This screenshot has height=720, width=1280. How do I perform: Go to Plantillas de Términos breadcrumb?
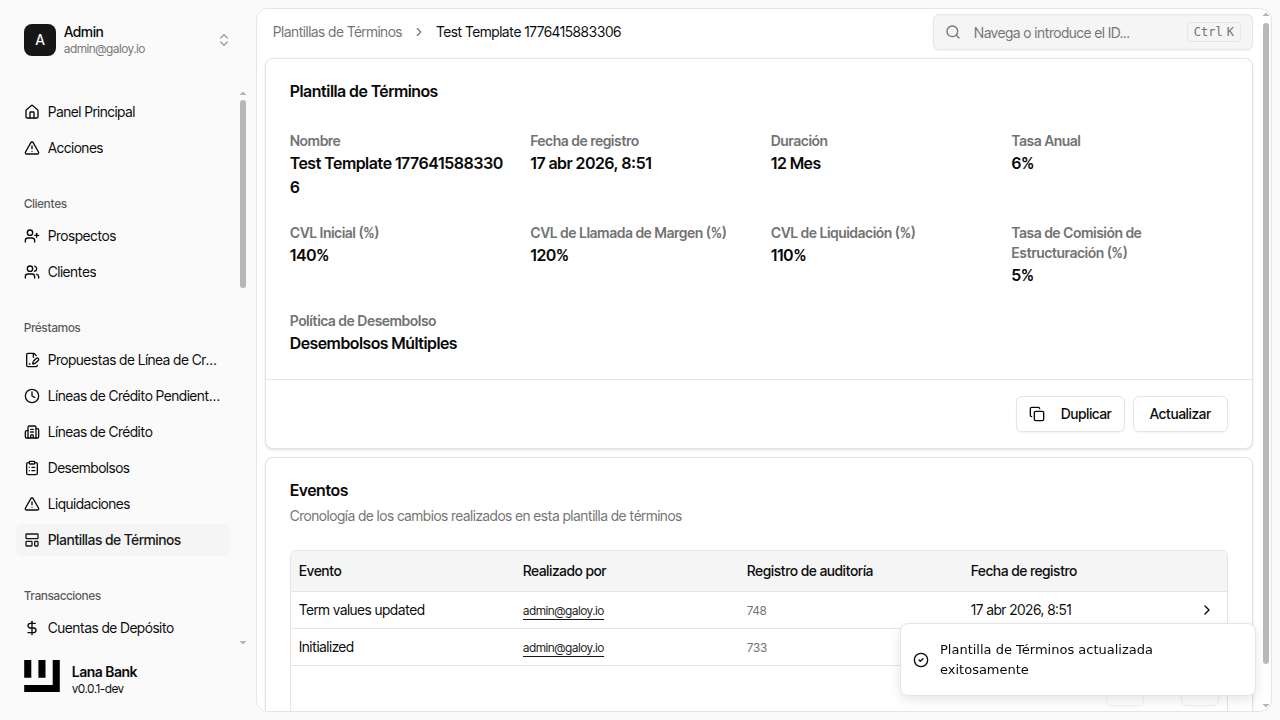(x=337, y=32)
